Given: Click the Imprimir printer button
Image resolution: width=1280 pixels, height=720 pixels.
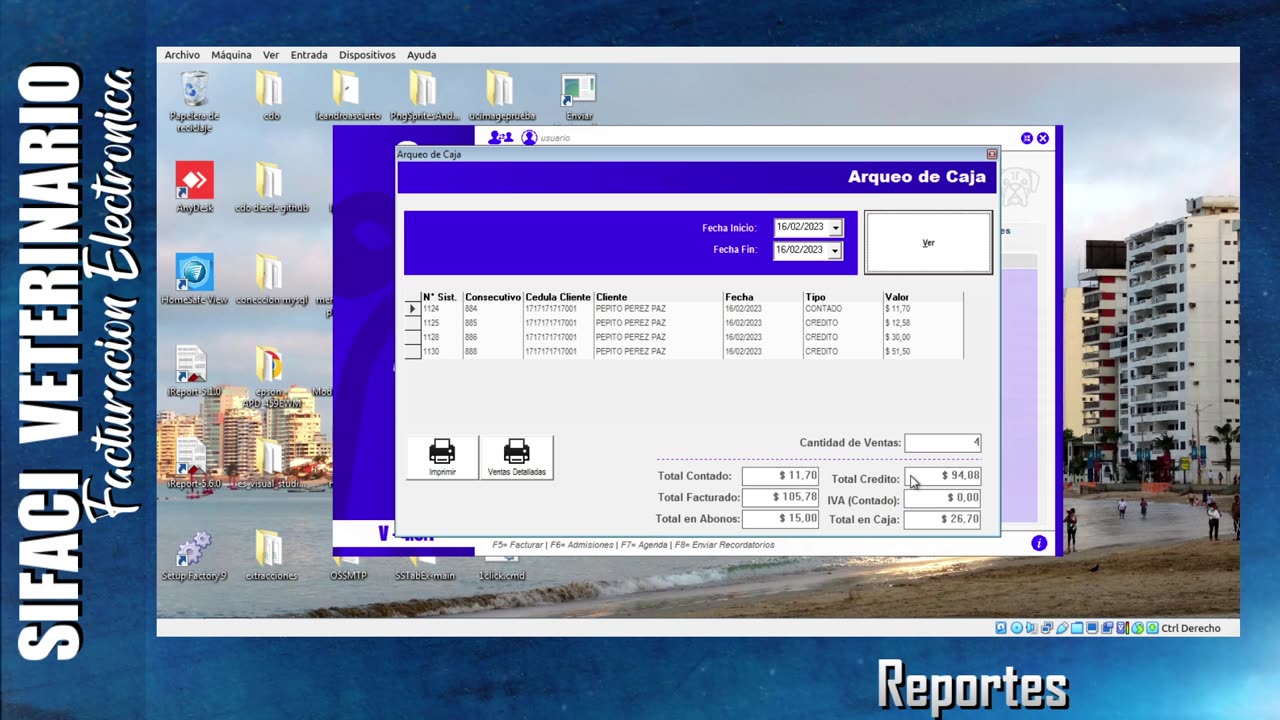Looking at the screenshot, I should (442, 457).
